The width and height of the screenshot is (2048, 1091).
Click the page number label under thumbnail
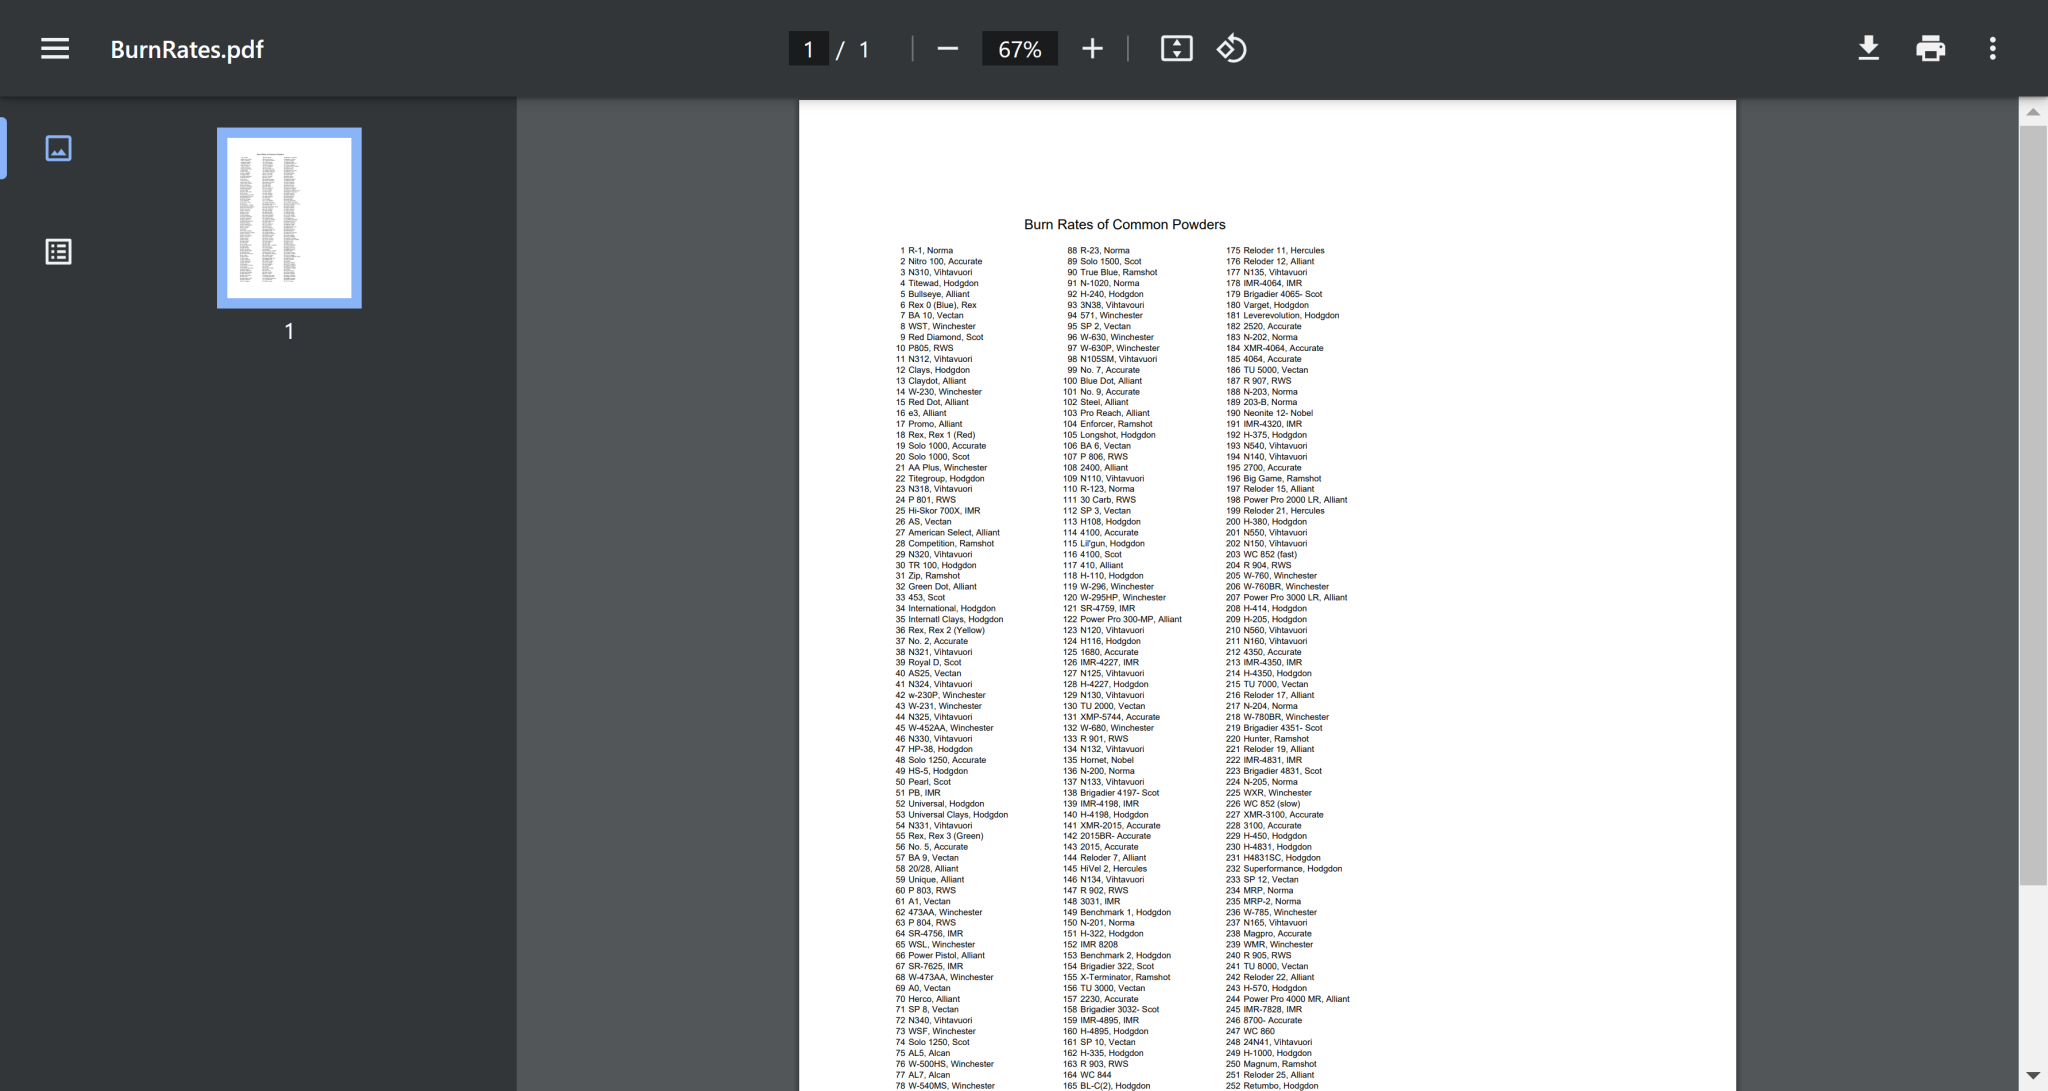tap(289, 331)
